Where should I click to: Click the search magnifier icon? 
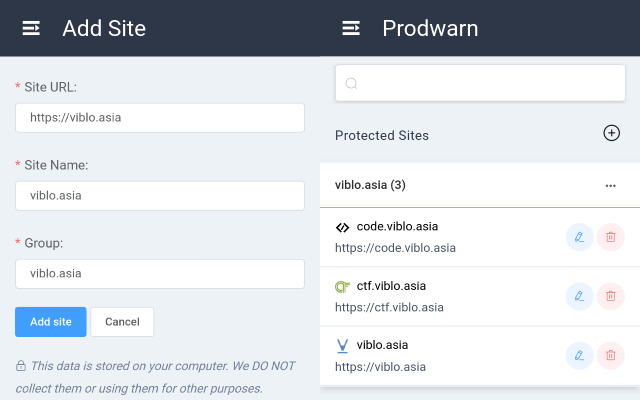click(x=351, y=83)
